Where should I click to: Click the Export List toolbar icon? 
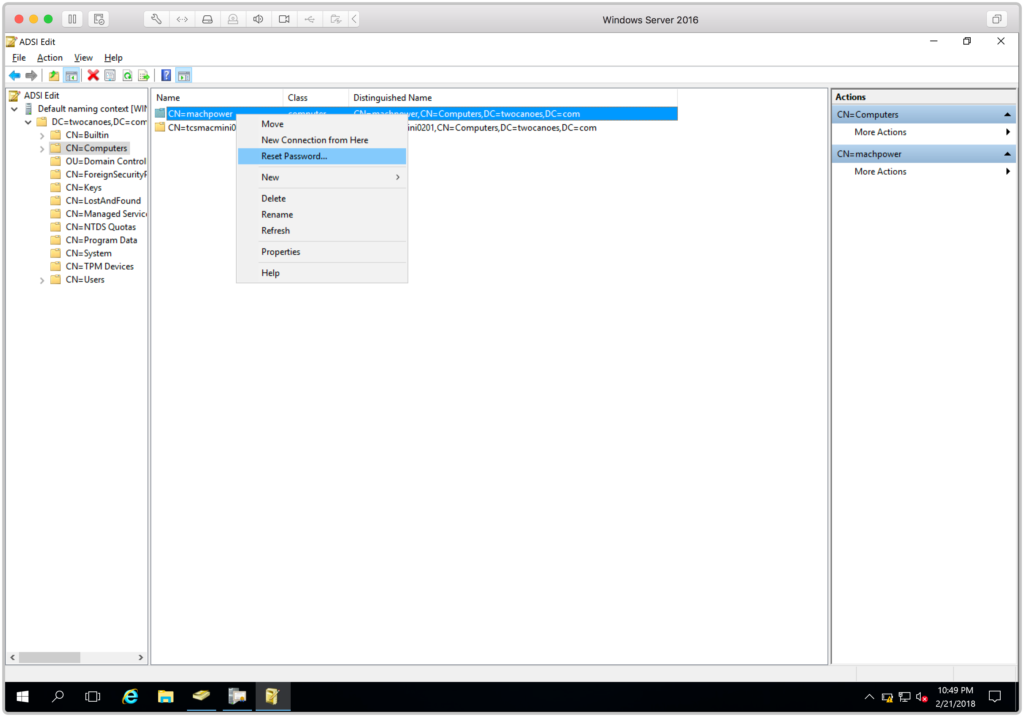[144, 76]
